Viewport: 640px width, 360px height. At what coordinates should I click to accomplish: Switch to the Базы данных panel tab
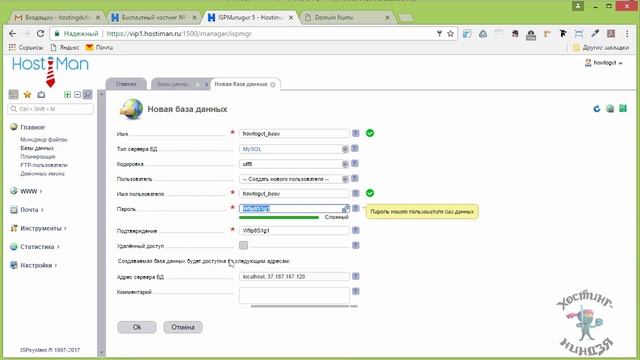click(x=179, y=84)
